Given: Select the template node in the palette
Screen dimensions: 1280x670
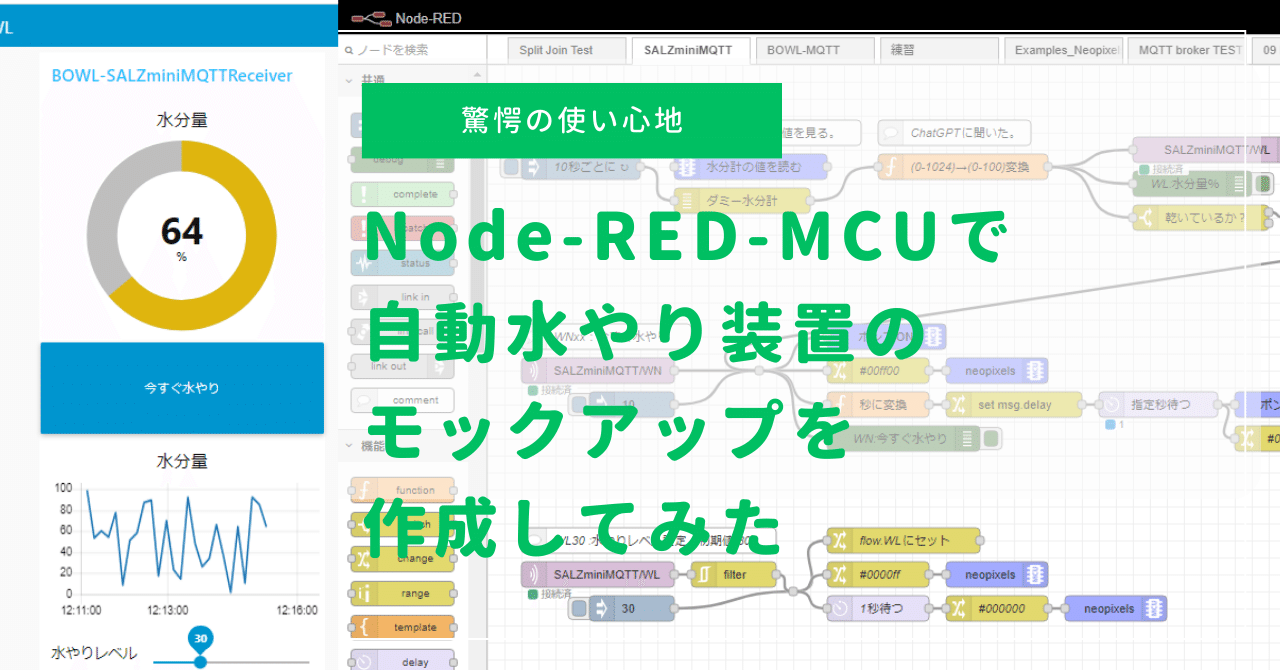Looking at the screenshot, I should (x=403, y=627).
